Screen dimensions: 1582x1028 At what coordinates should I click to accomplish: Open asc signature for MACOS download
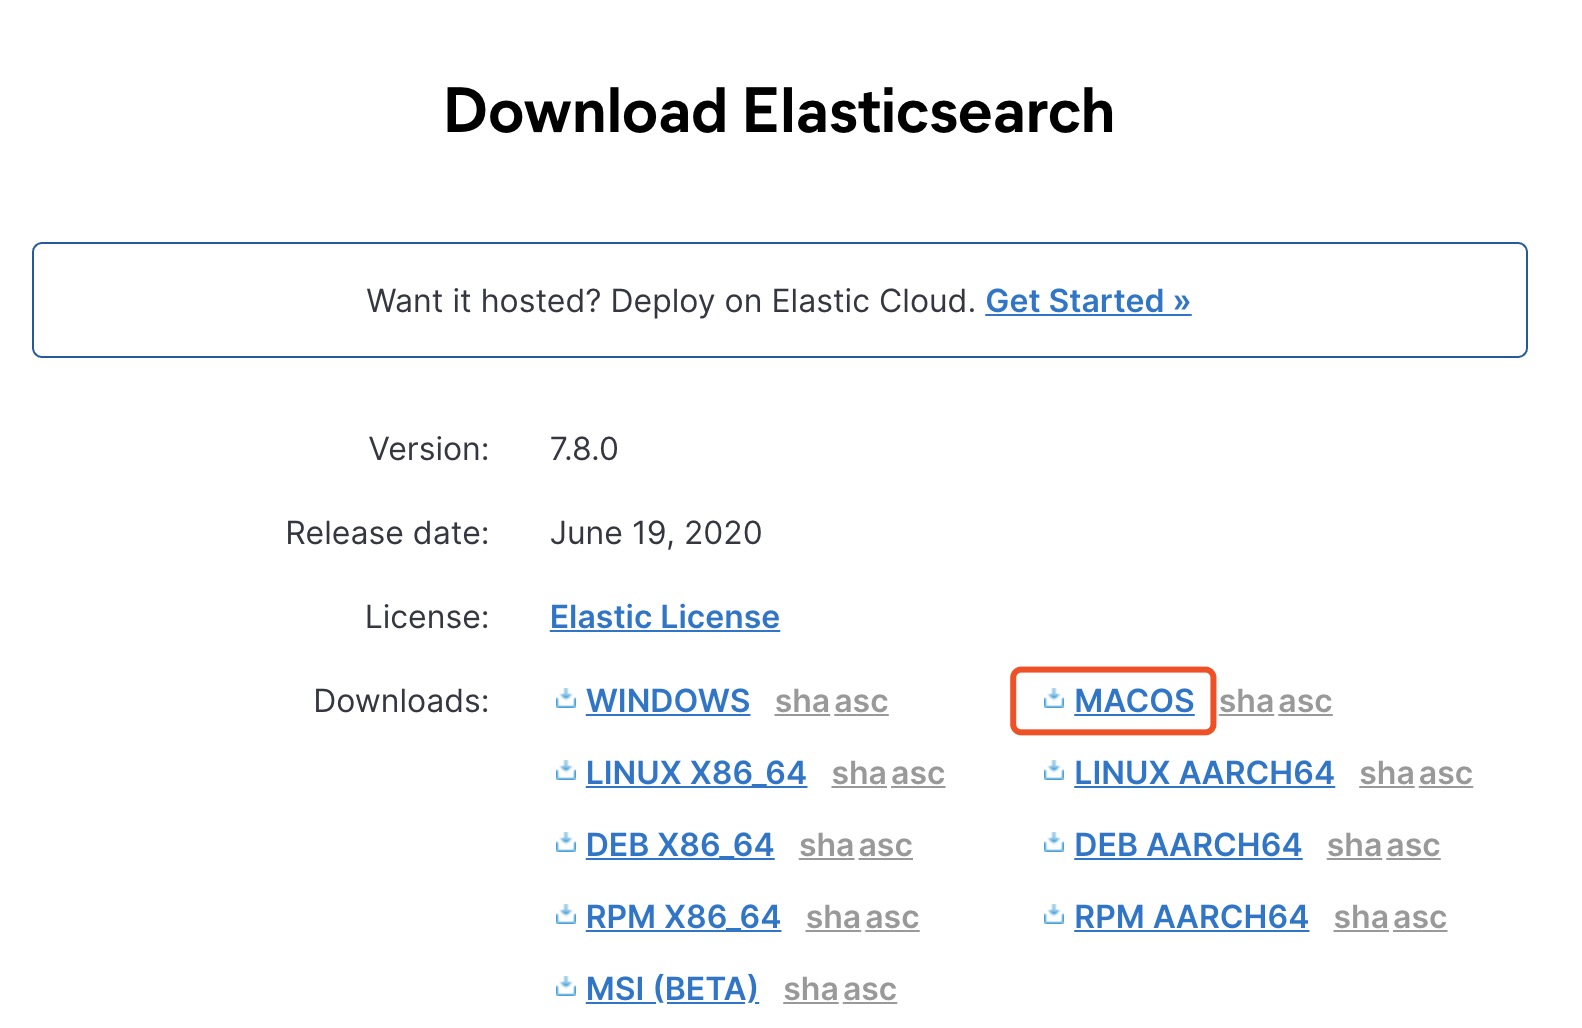point(1304,702)
